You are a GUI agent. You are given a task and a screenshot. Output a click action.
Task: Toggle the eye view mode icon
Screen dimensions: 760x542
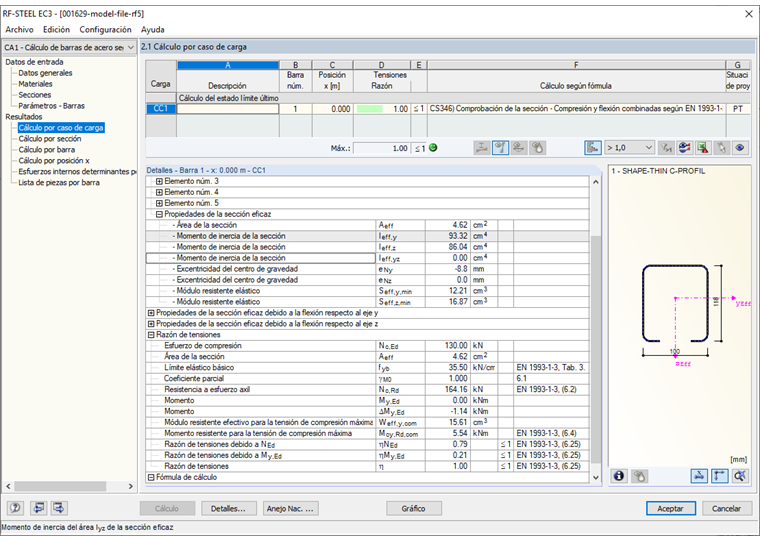pyautogui.click(x=740, y=147)
